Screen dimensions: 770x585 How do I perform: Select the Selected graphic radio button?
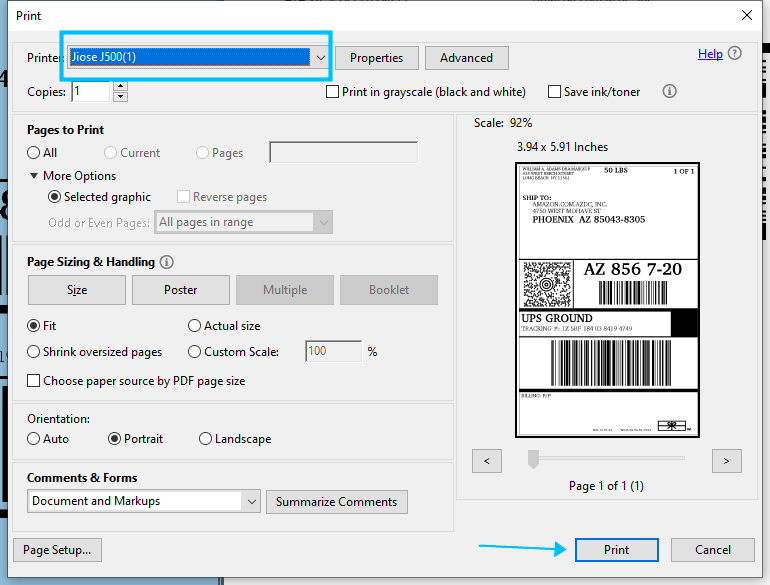tap(54, 197)
